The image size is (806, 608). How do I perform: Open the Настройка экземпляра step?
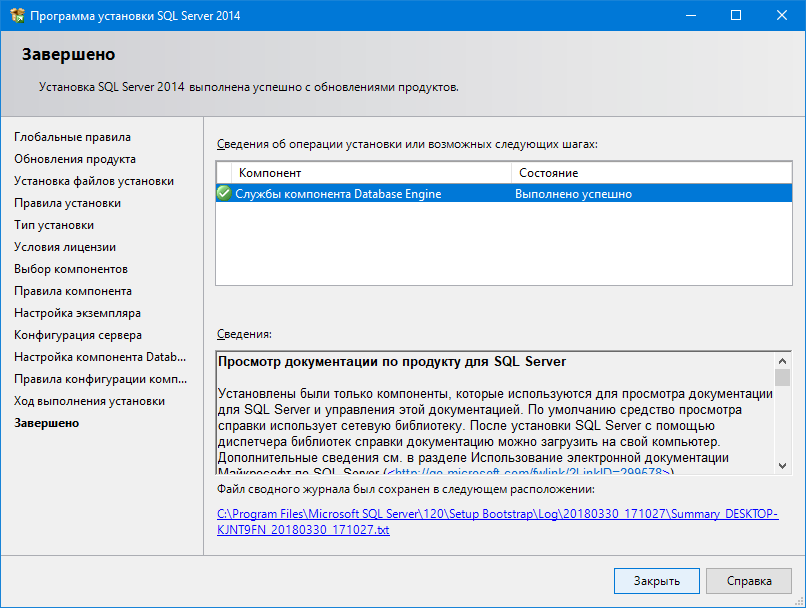[x=77, y=313]
